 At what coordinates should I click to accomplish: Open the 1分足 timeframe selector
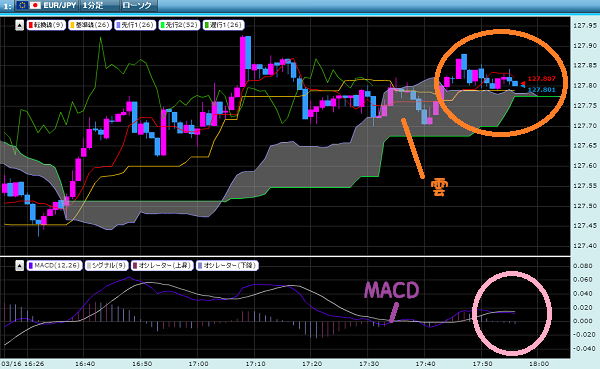pos(99,5)
